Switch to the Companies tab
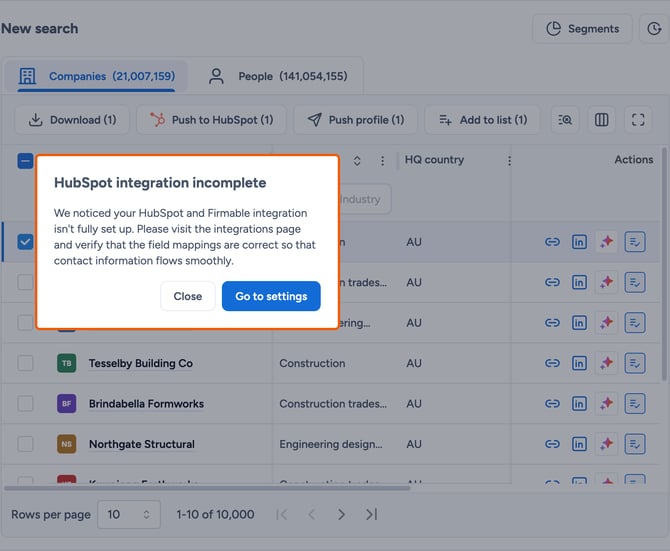Viewport: 670px width, 551px height. tap(97, 76)
